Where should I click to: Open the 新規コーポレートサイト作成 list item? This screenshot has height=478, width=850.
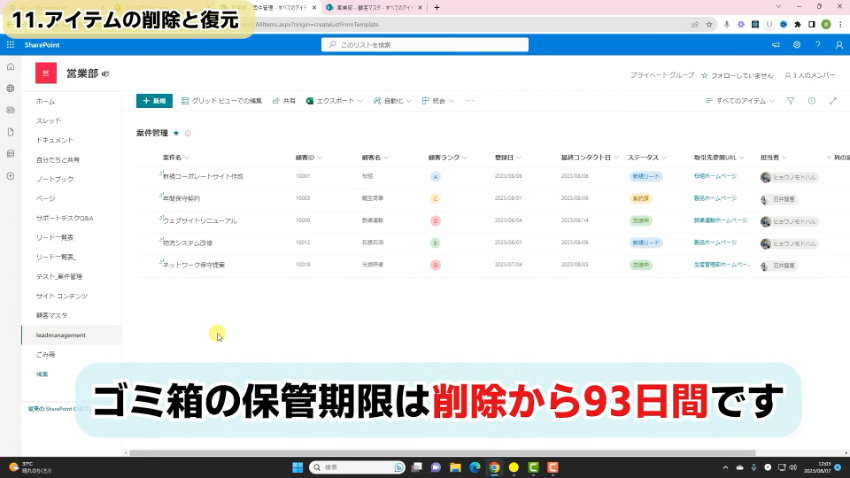pos(203,176)
